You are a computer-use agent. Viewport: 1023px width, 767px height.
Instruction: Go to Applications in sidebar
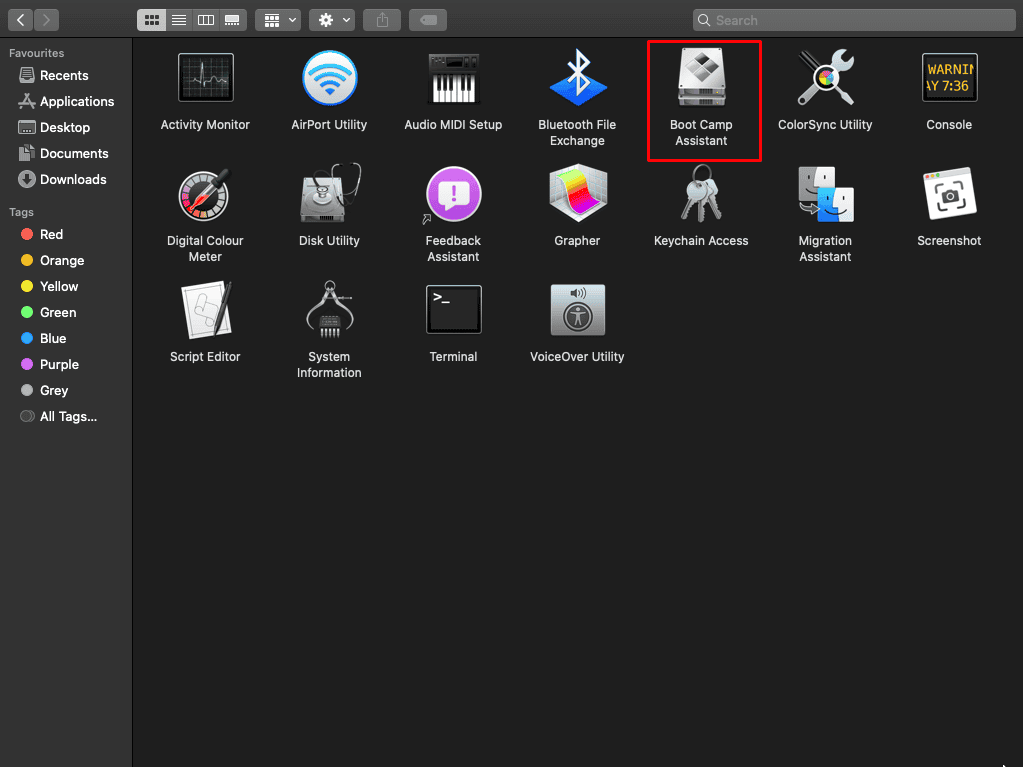pos(76,102)
